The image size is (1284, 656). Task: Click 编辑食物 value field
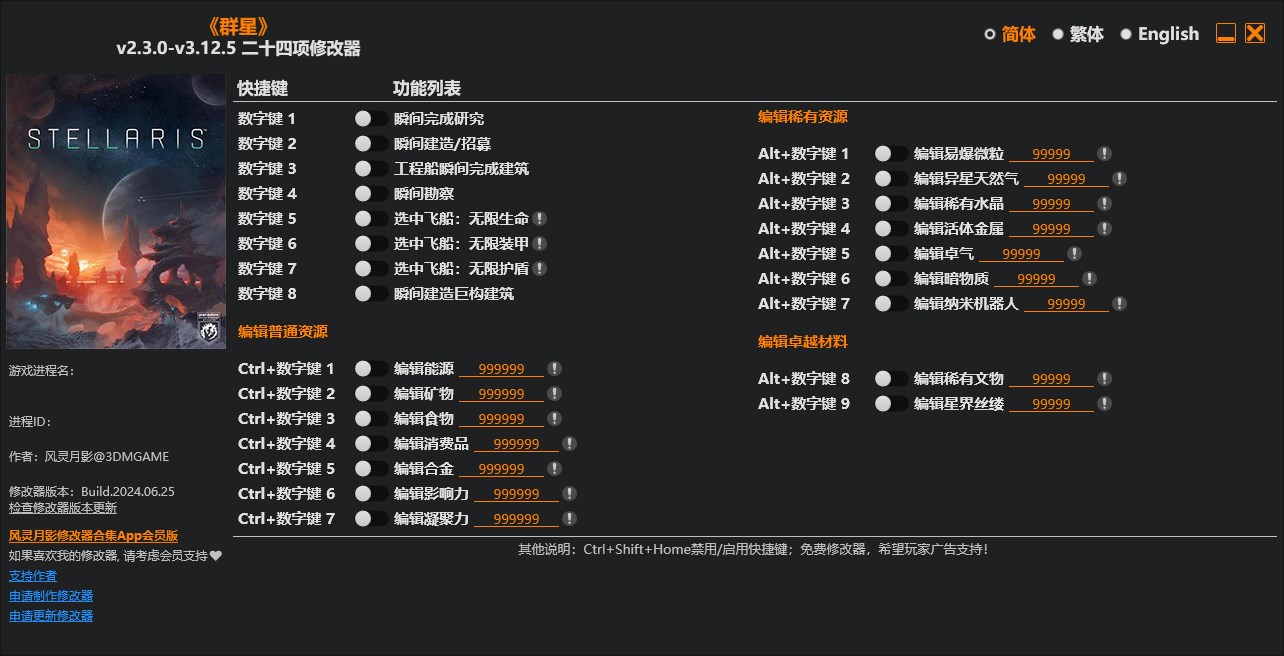[x=501, y=419]
